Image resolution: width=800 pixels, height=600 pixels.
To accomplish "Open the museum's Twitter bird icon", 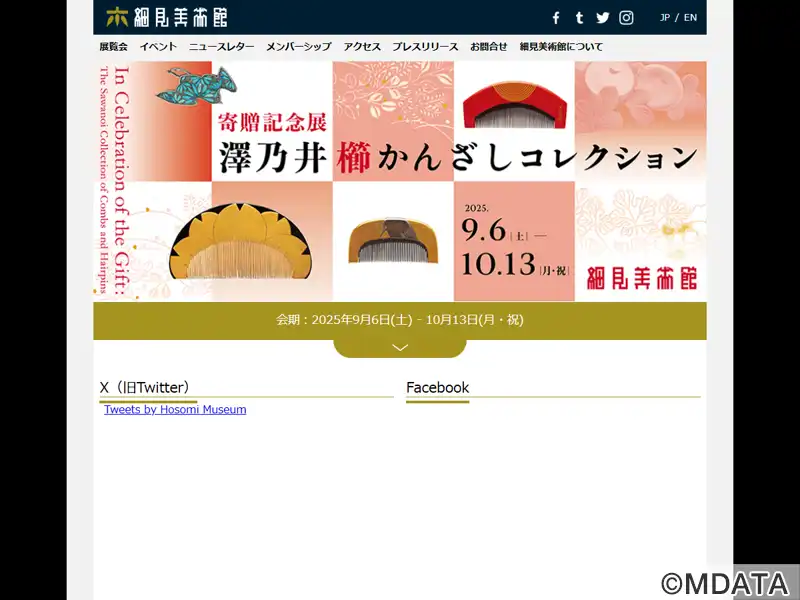I will pos(603,18).
